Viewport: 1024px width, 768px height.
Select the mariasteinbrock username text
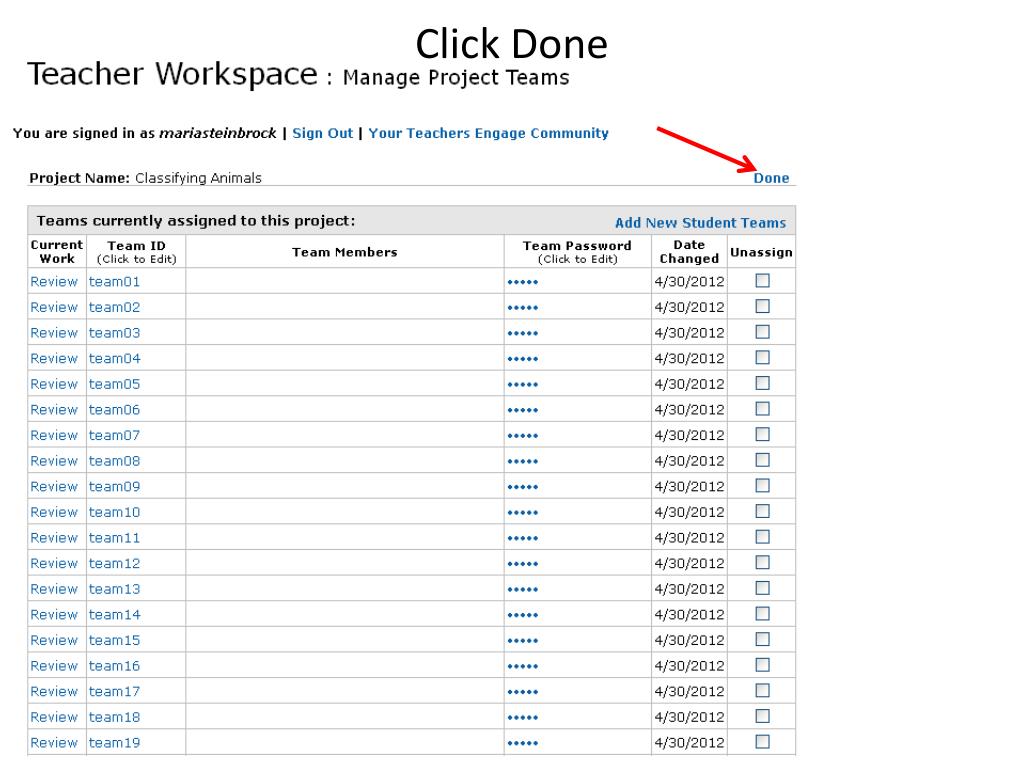click(x=218, y=133)
